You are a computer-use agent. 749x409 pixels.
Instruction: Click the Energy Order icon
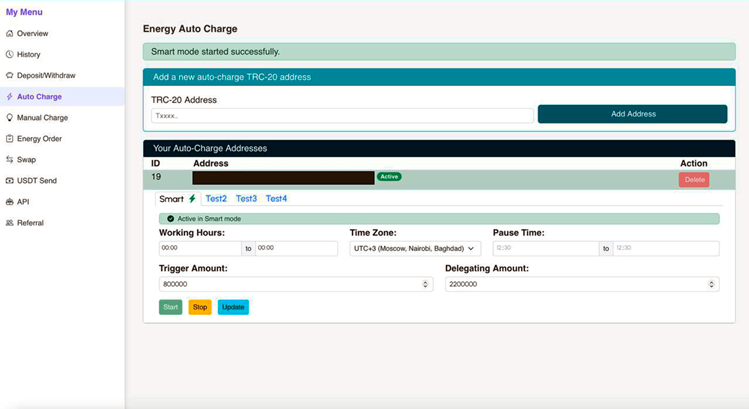(x=10, y=138)
